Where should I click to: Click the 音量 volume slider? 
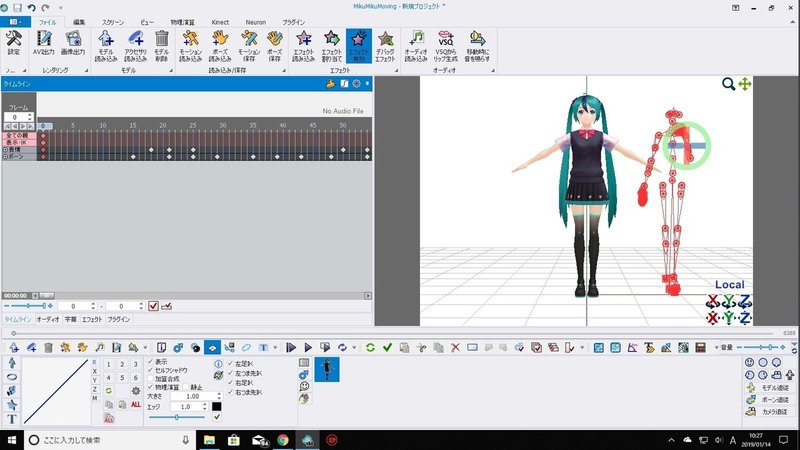[x=762, y=347]
